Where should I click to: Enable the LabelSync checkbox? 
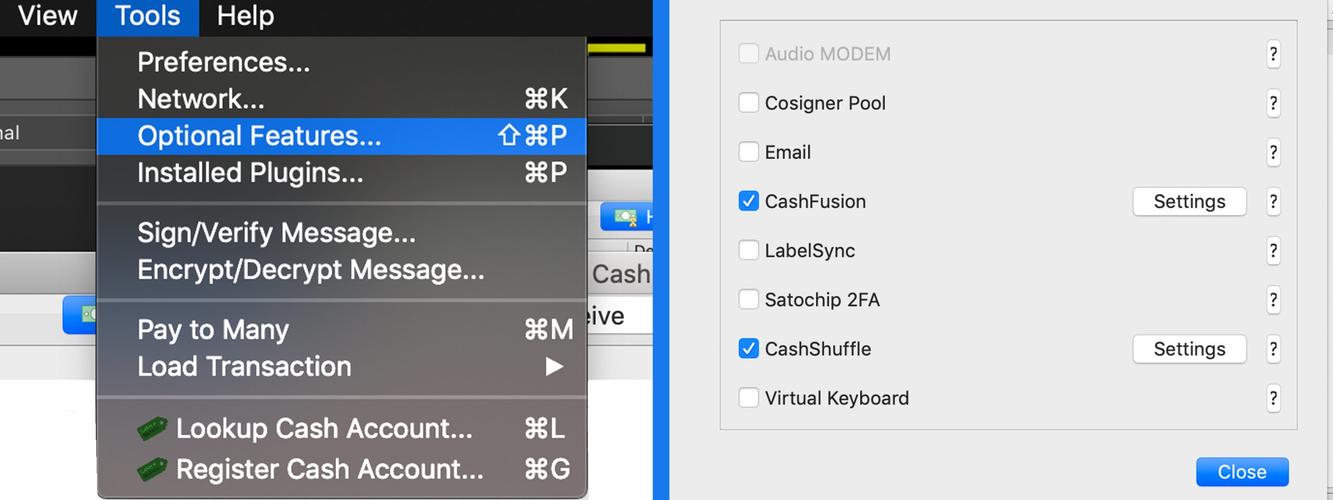point(748,250)
